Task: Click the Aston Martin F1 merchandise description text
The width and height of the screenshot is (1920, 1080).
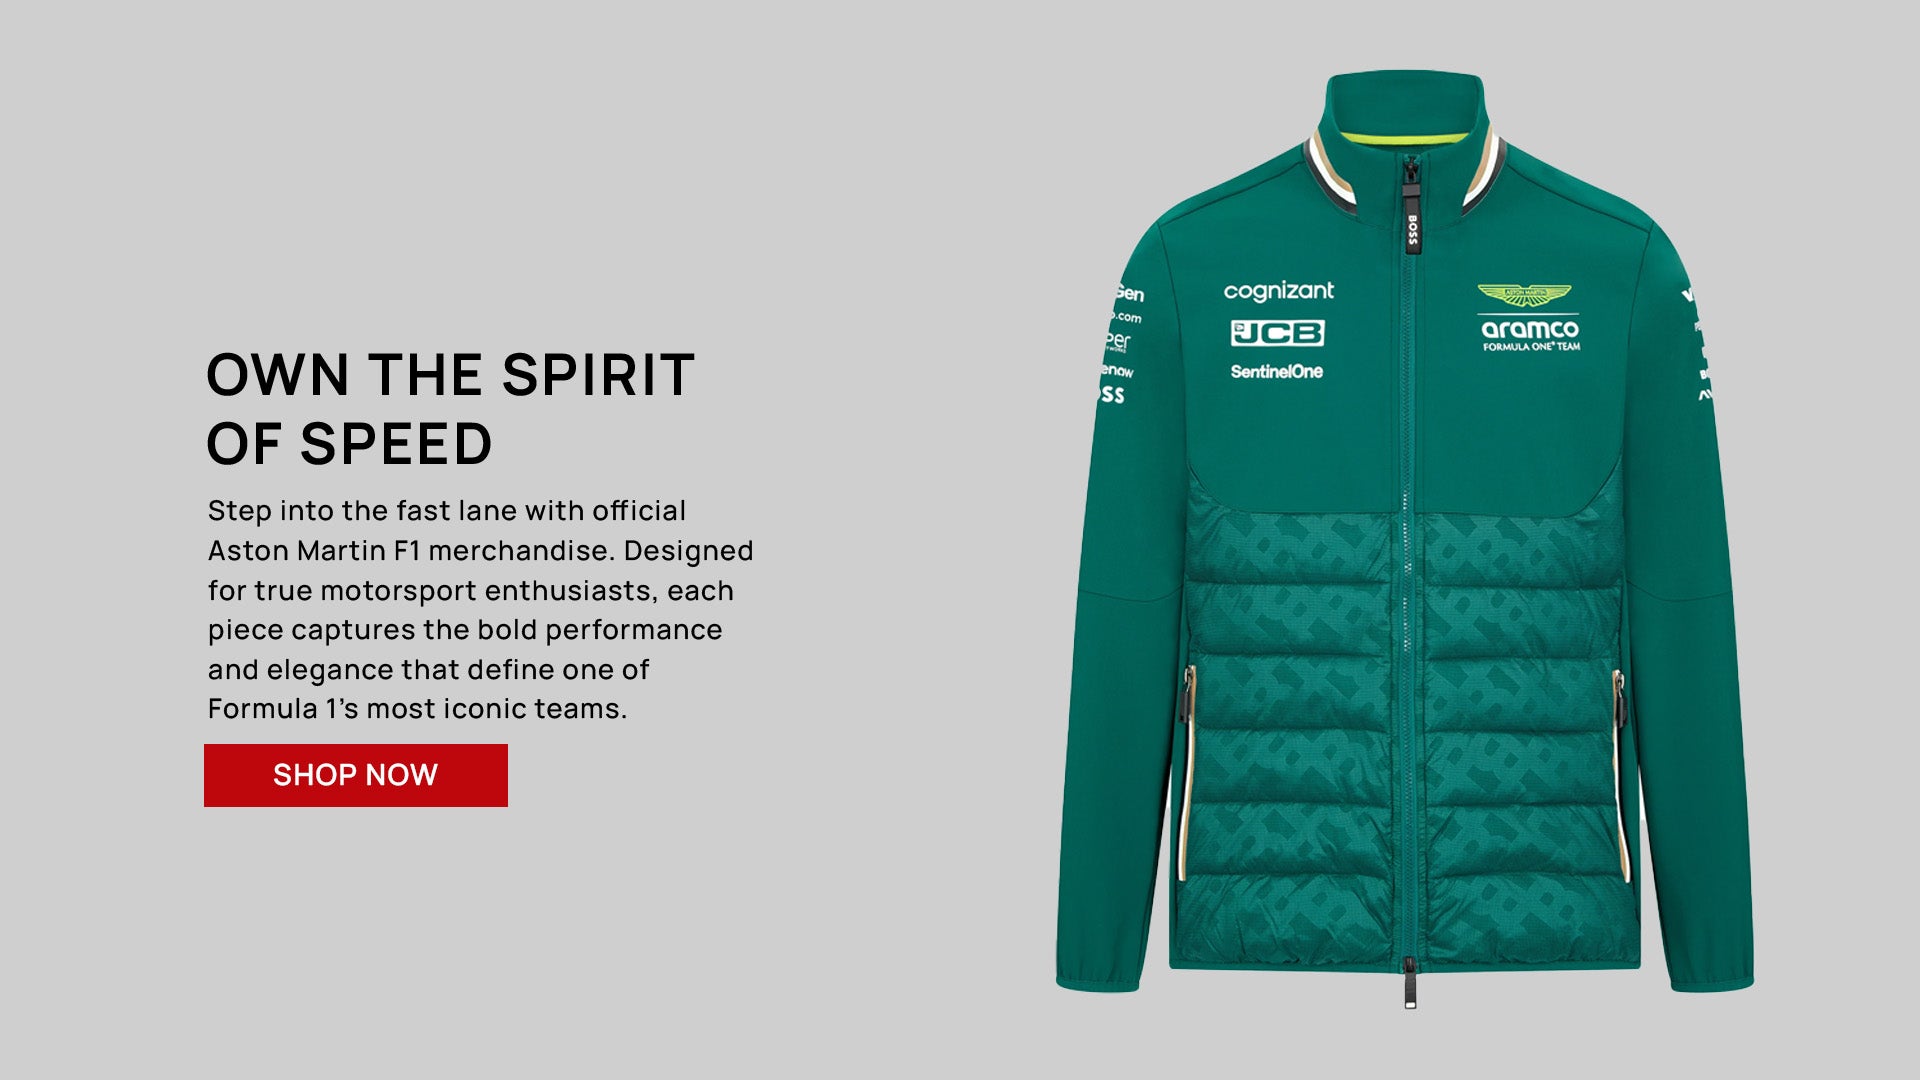Action: point(480,609)
